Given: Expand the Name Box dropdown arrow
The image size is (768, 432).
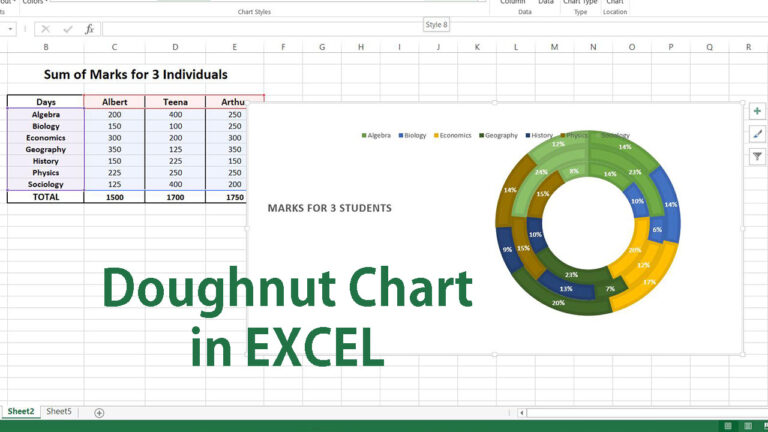Looking at the screenshot, I should click(10, 29).
